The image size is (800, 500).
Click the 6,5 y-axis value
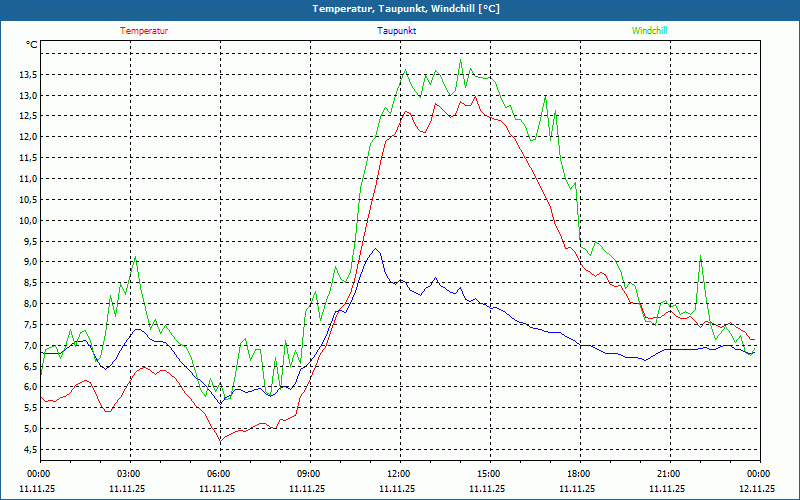[x=30, y=366]
